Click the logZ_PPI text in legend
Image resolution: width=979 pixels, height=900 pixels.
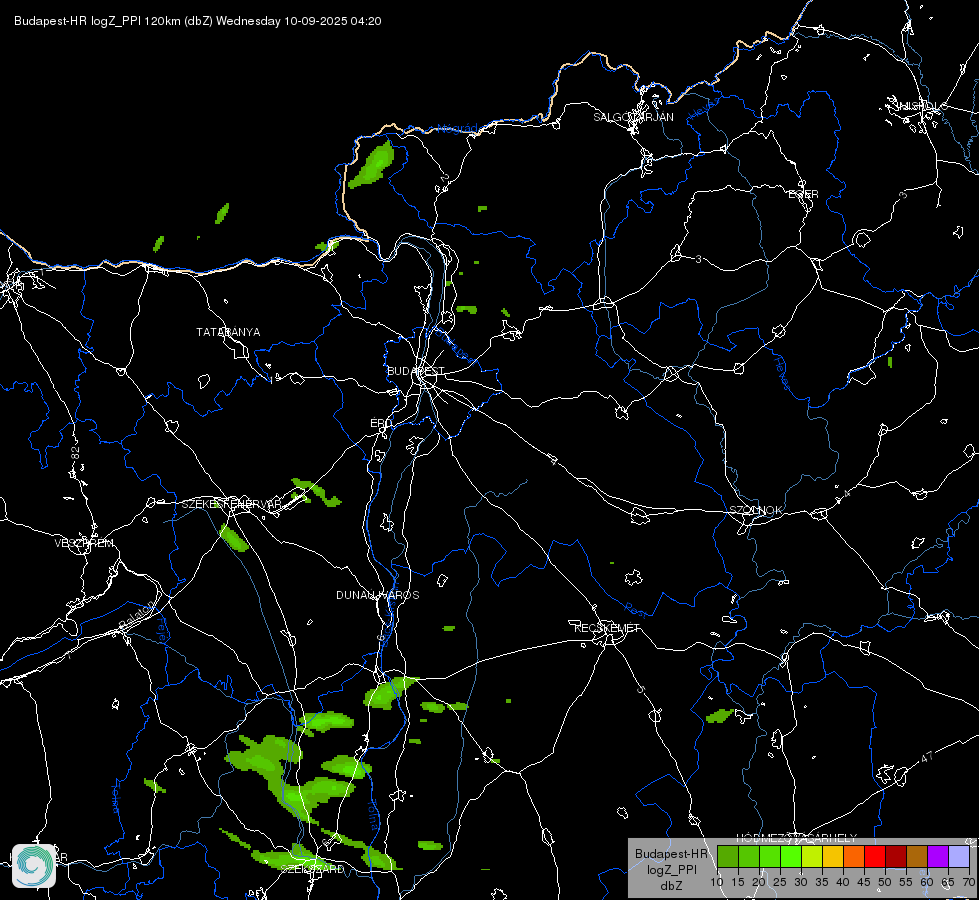coord(672,870)
